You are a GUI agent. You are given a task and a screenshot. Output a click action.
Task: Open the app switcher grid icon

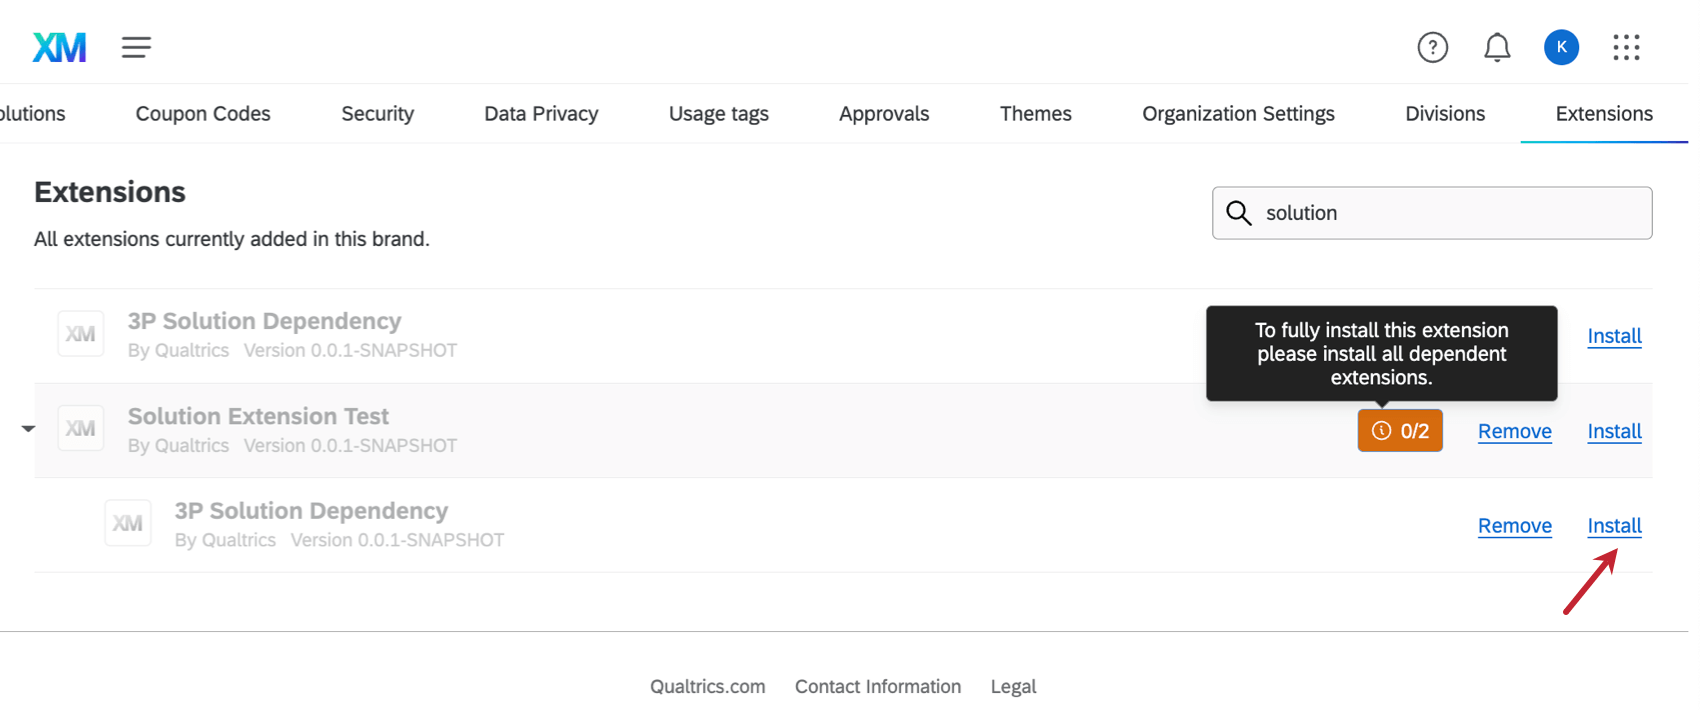(1626, 47)
